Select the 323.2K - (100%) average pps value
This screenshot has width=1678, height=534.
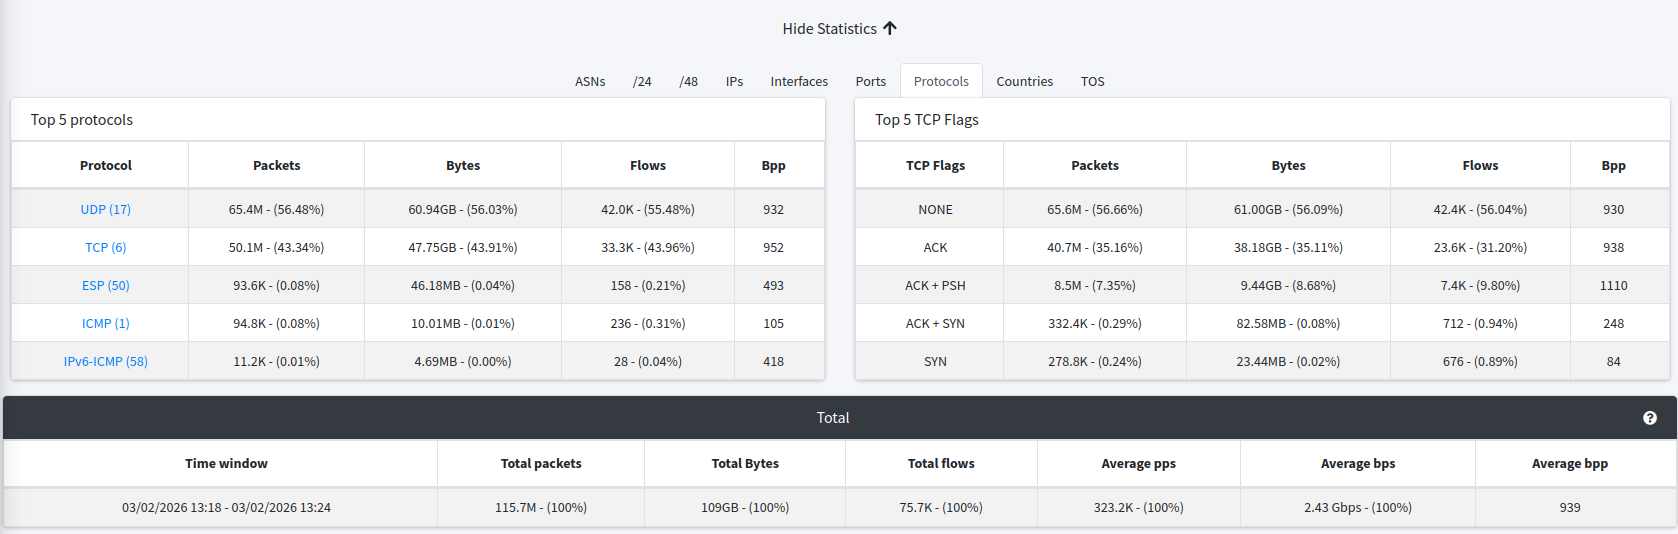(x=1139, y=508)
